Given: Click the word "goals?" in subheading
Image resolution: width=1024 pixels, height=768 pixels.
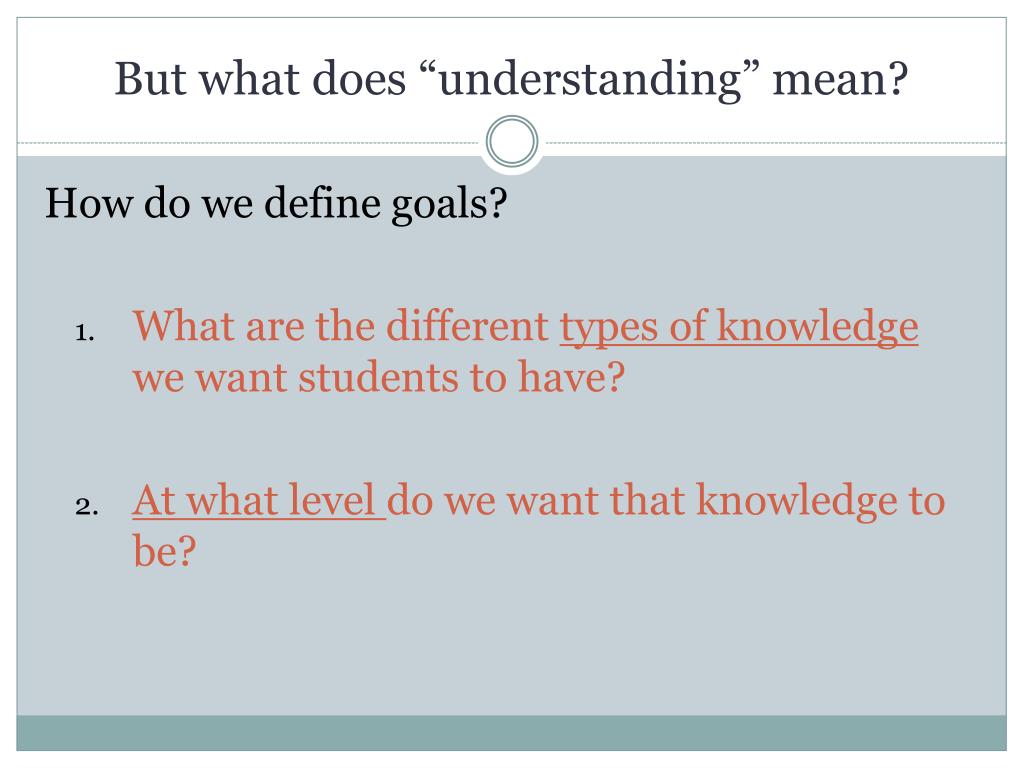Looking at the screenshot, I should click(449, 205).
